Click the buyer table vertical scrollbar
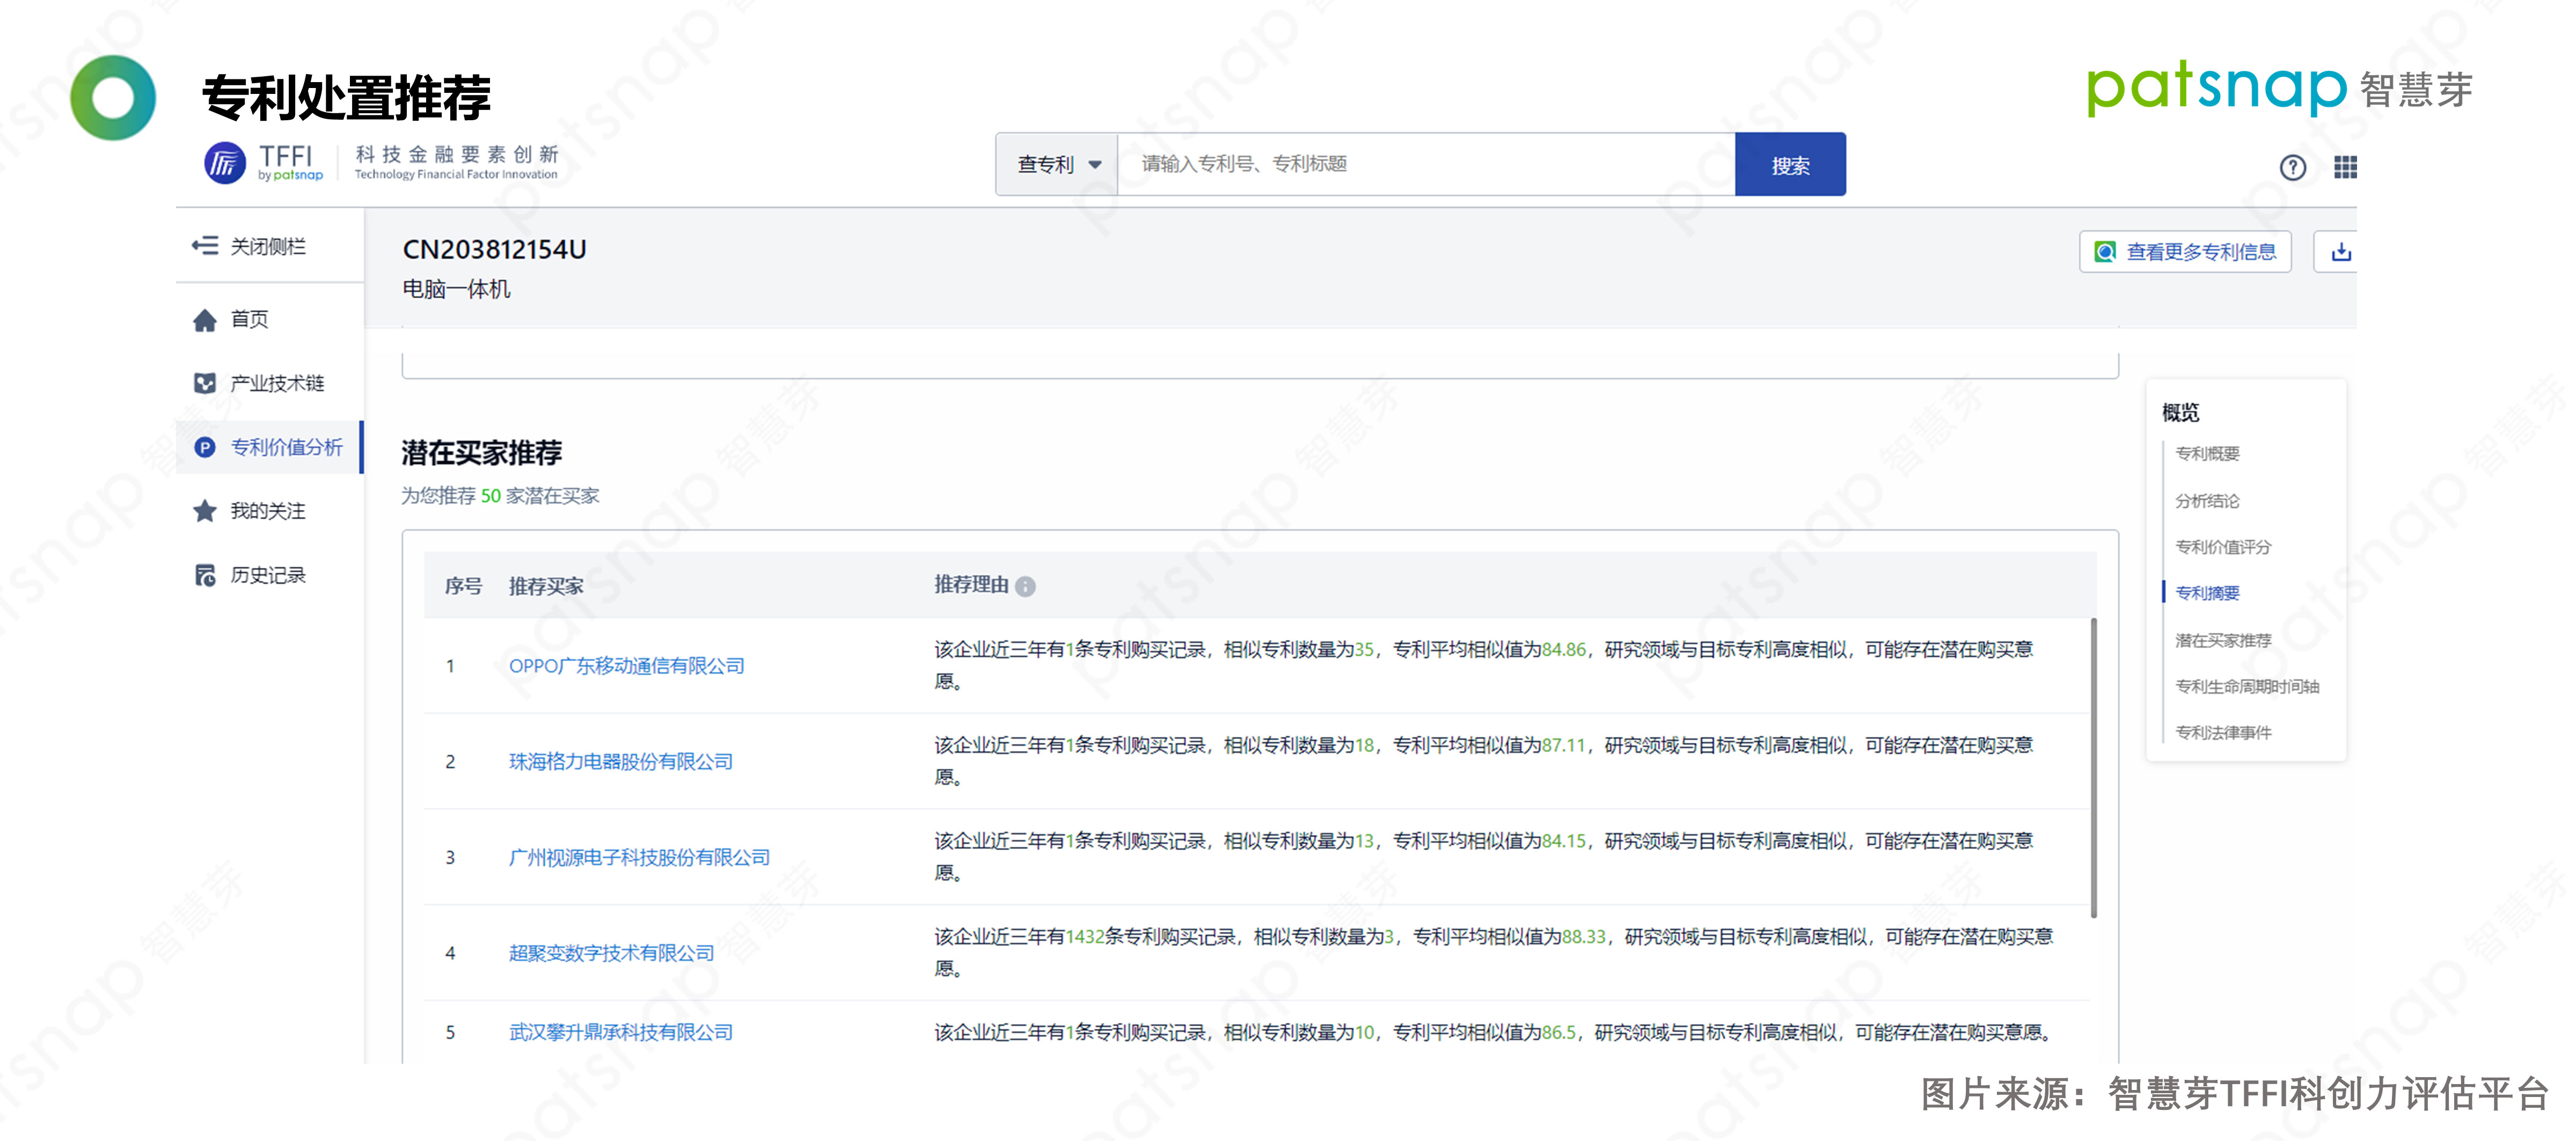 (2093, 767)
